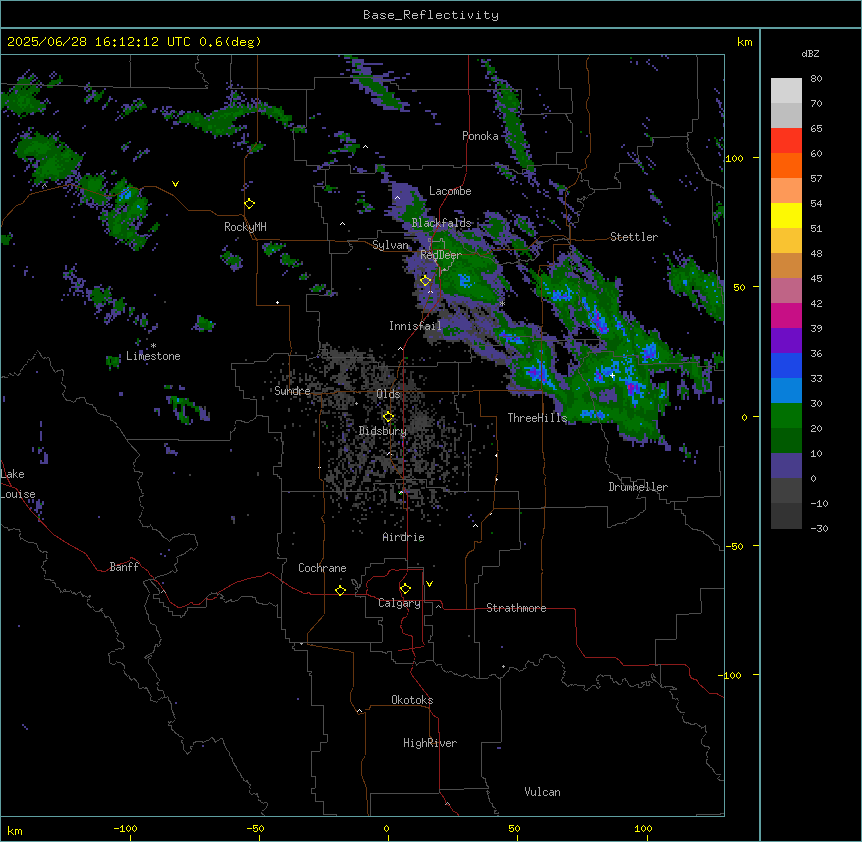Click the white plus marker in the storm cell
This screenshot has height=842, width=862.
pos(612,375)
